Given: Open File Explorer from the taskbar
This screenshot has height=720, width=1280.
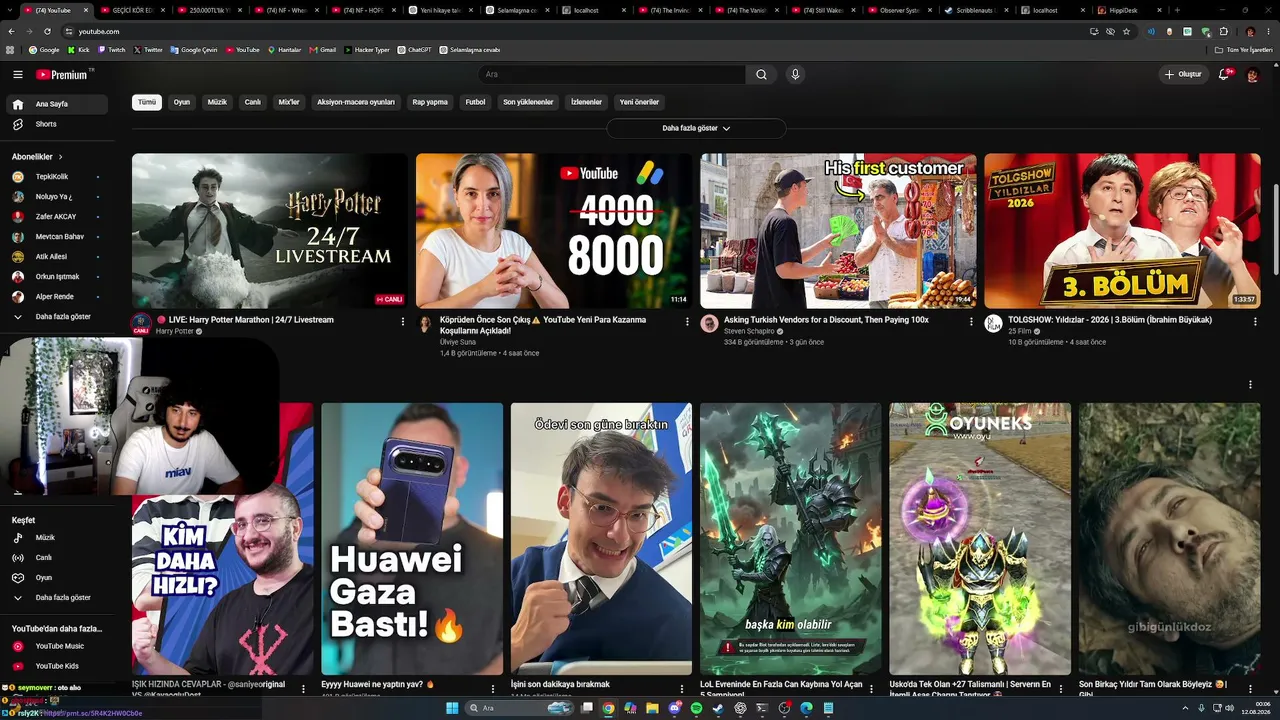Looking at the screenshot, I should 653,708.
